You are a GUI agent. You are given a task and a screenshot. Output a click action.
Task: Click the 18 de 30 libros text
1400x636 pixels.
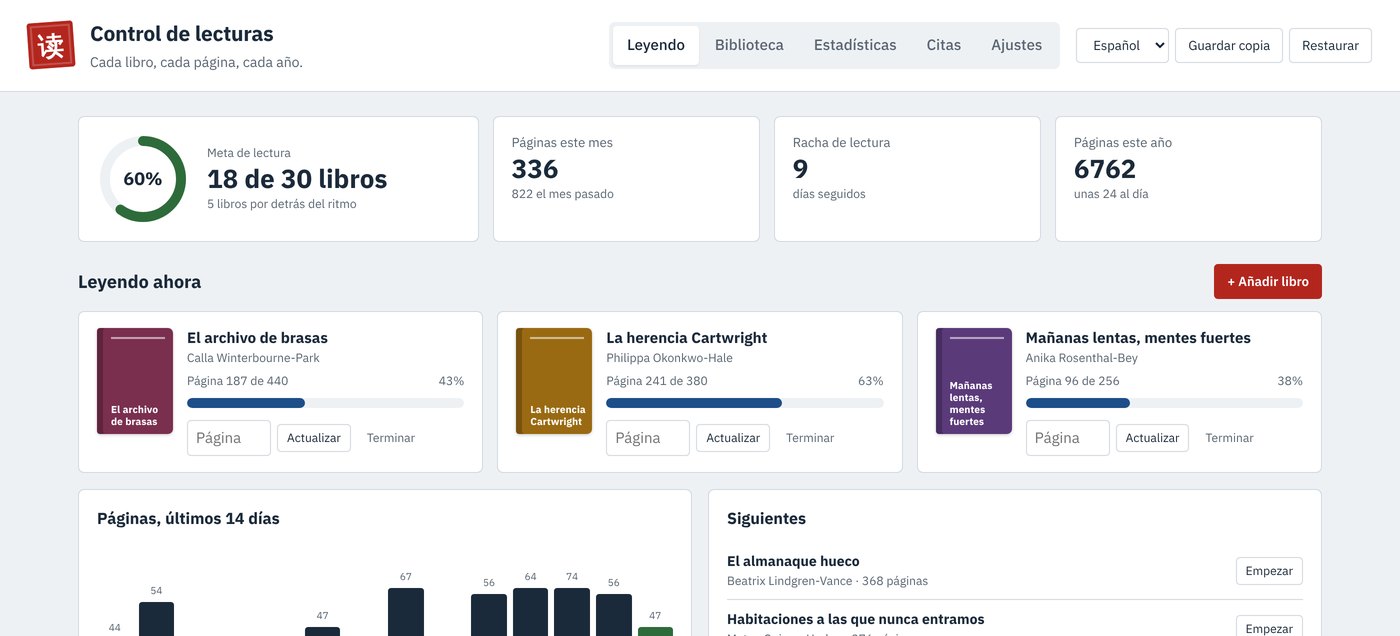pos(297,179)
